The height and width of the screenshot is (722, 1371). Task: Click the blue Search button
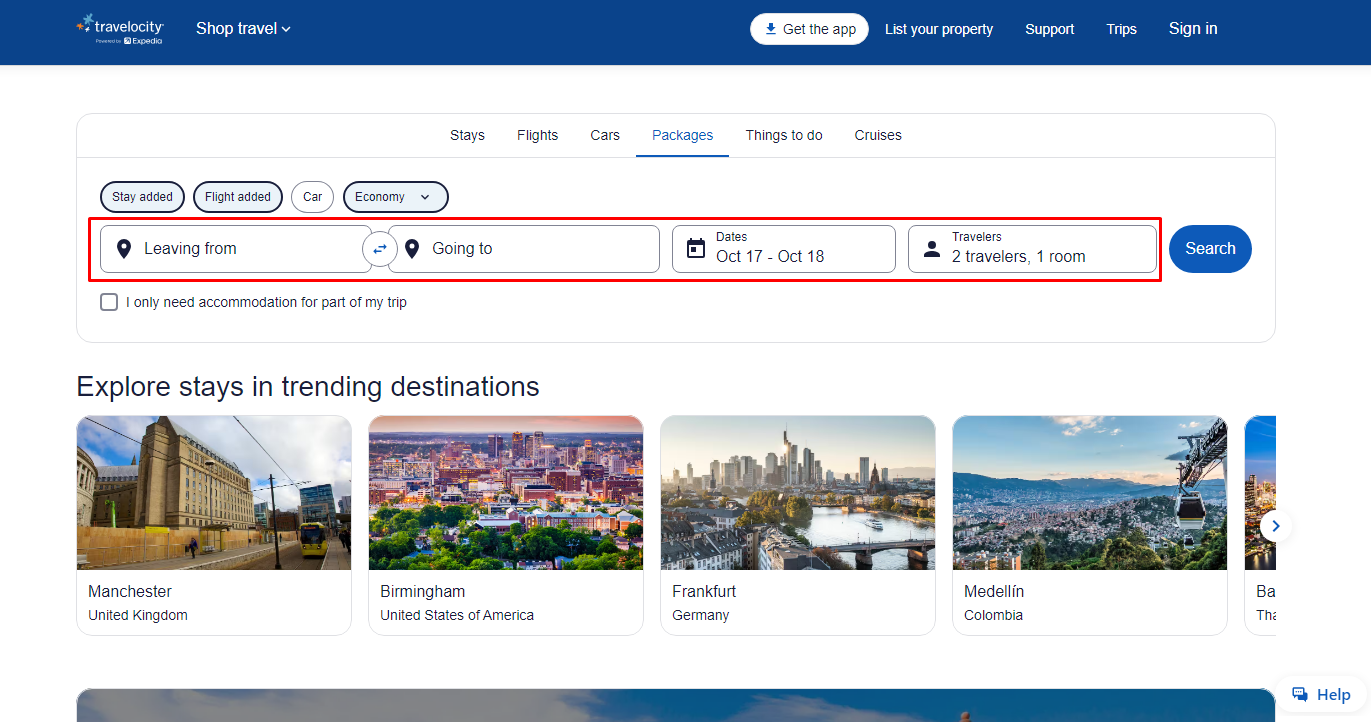tap(1210, 249)
